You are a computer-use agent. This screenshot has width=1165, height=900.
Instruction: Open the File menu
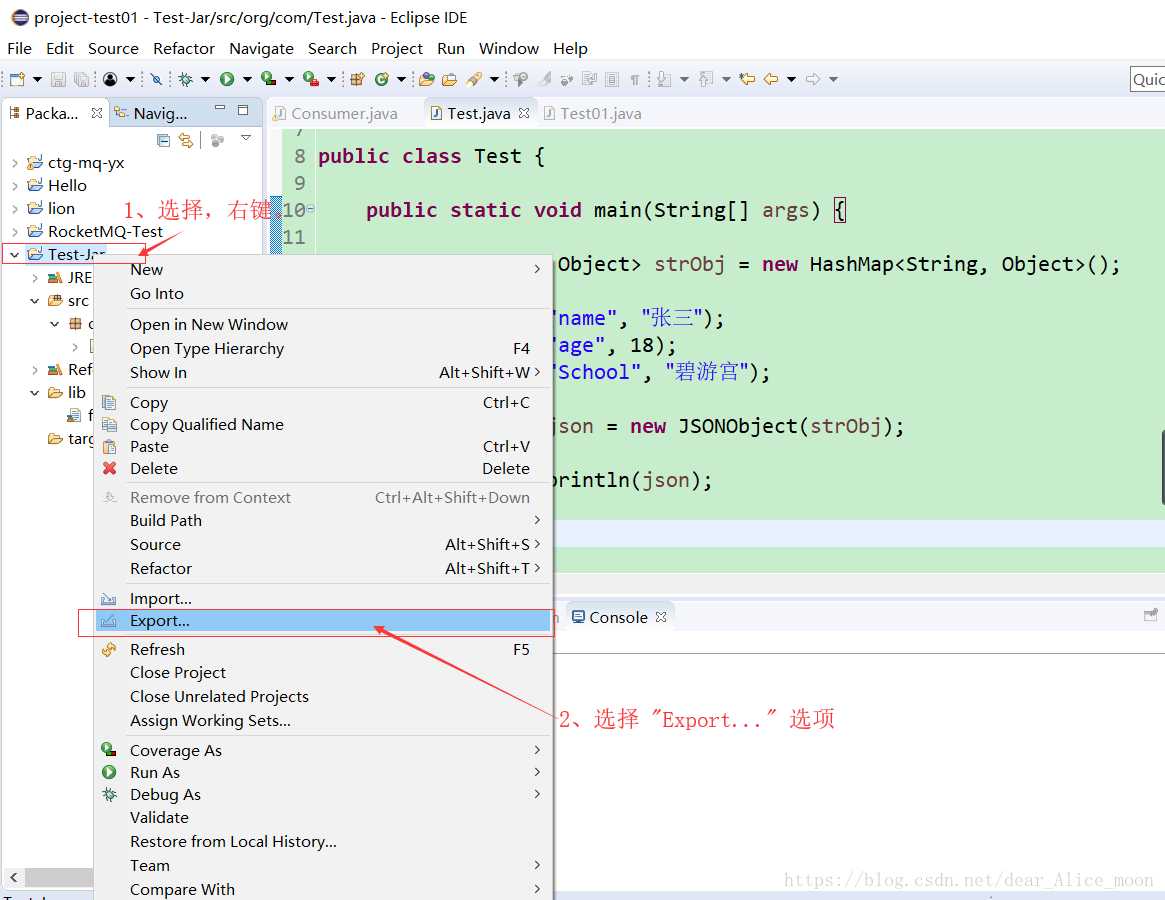coord(19,48)
